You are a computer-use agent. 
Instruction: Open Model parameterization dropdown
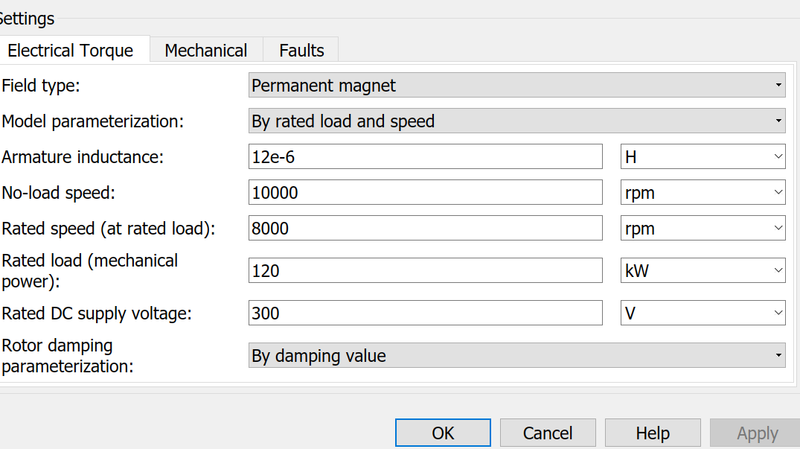[x=516, y=122]
